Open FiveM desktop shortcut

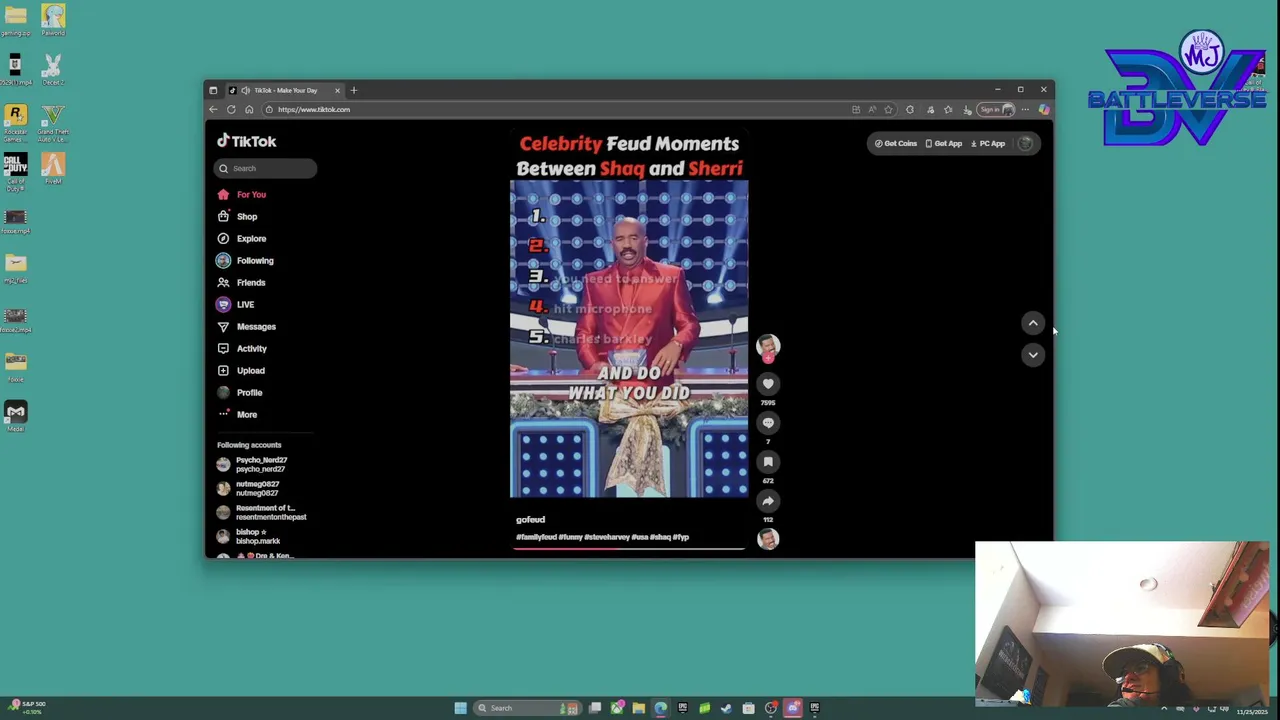tap(53, 168)
